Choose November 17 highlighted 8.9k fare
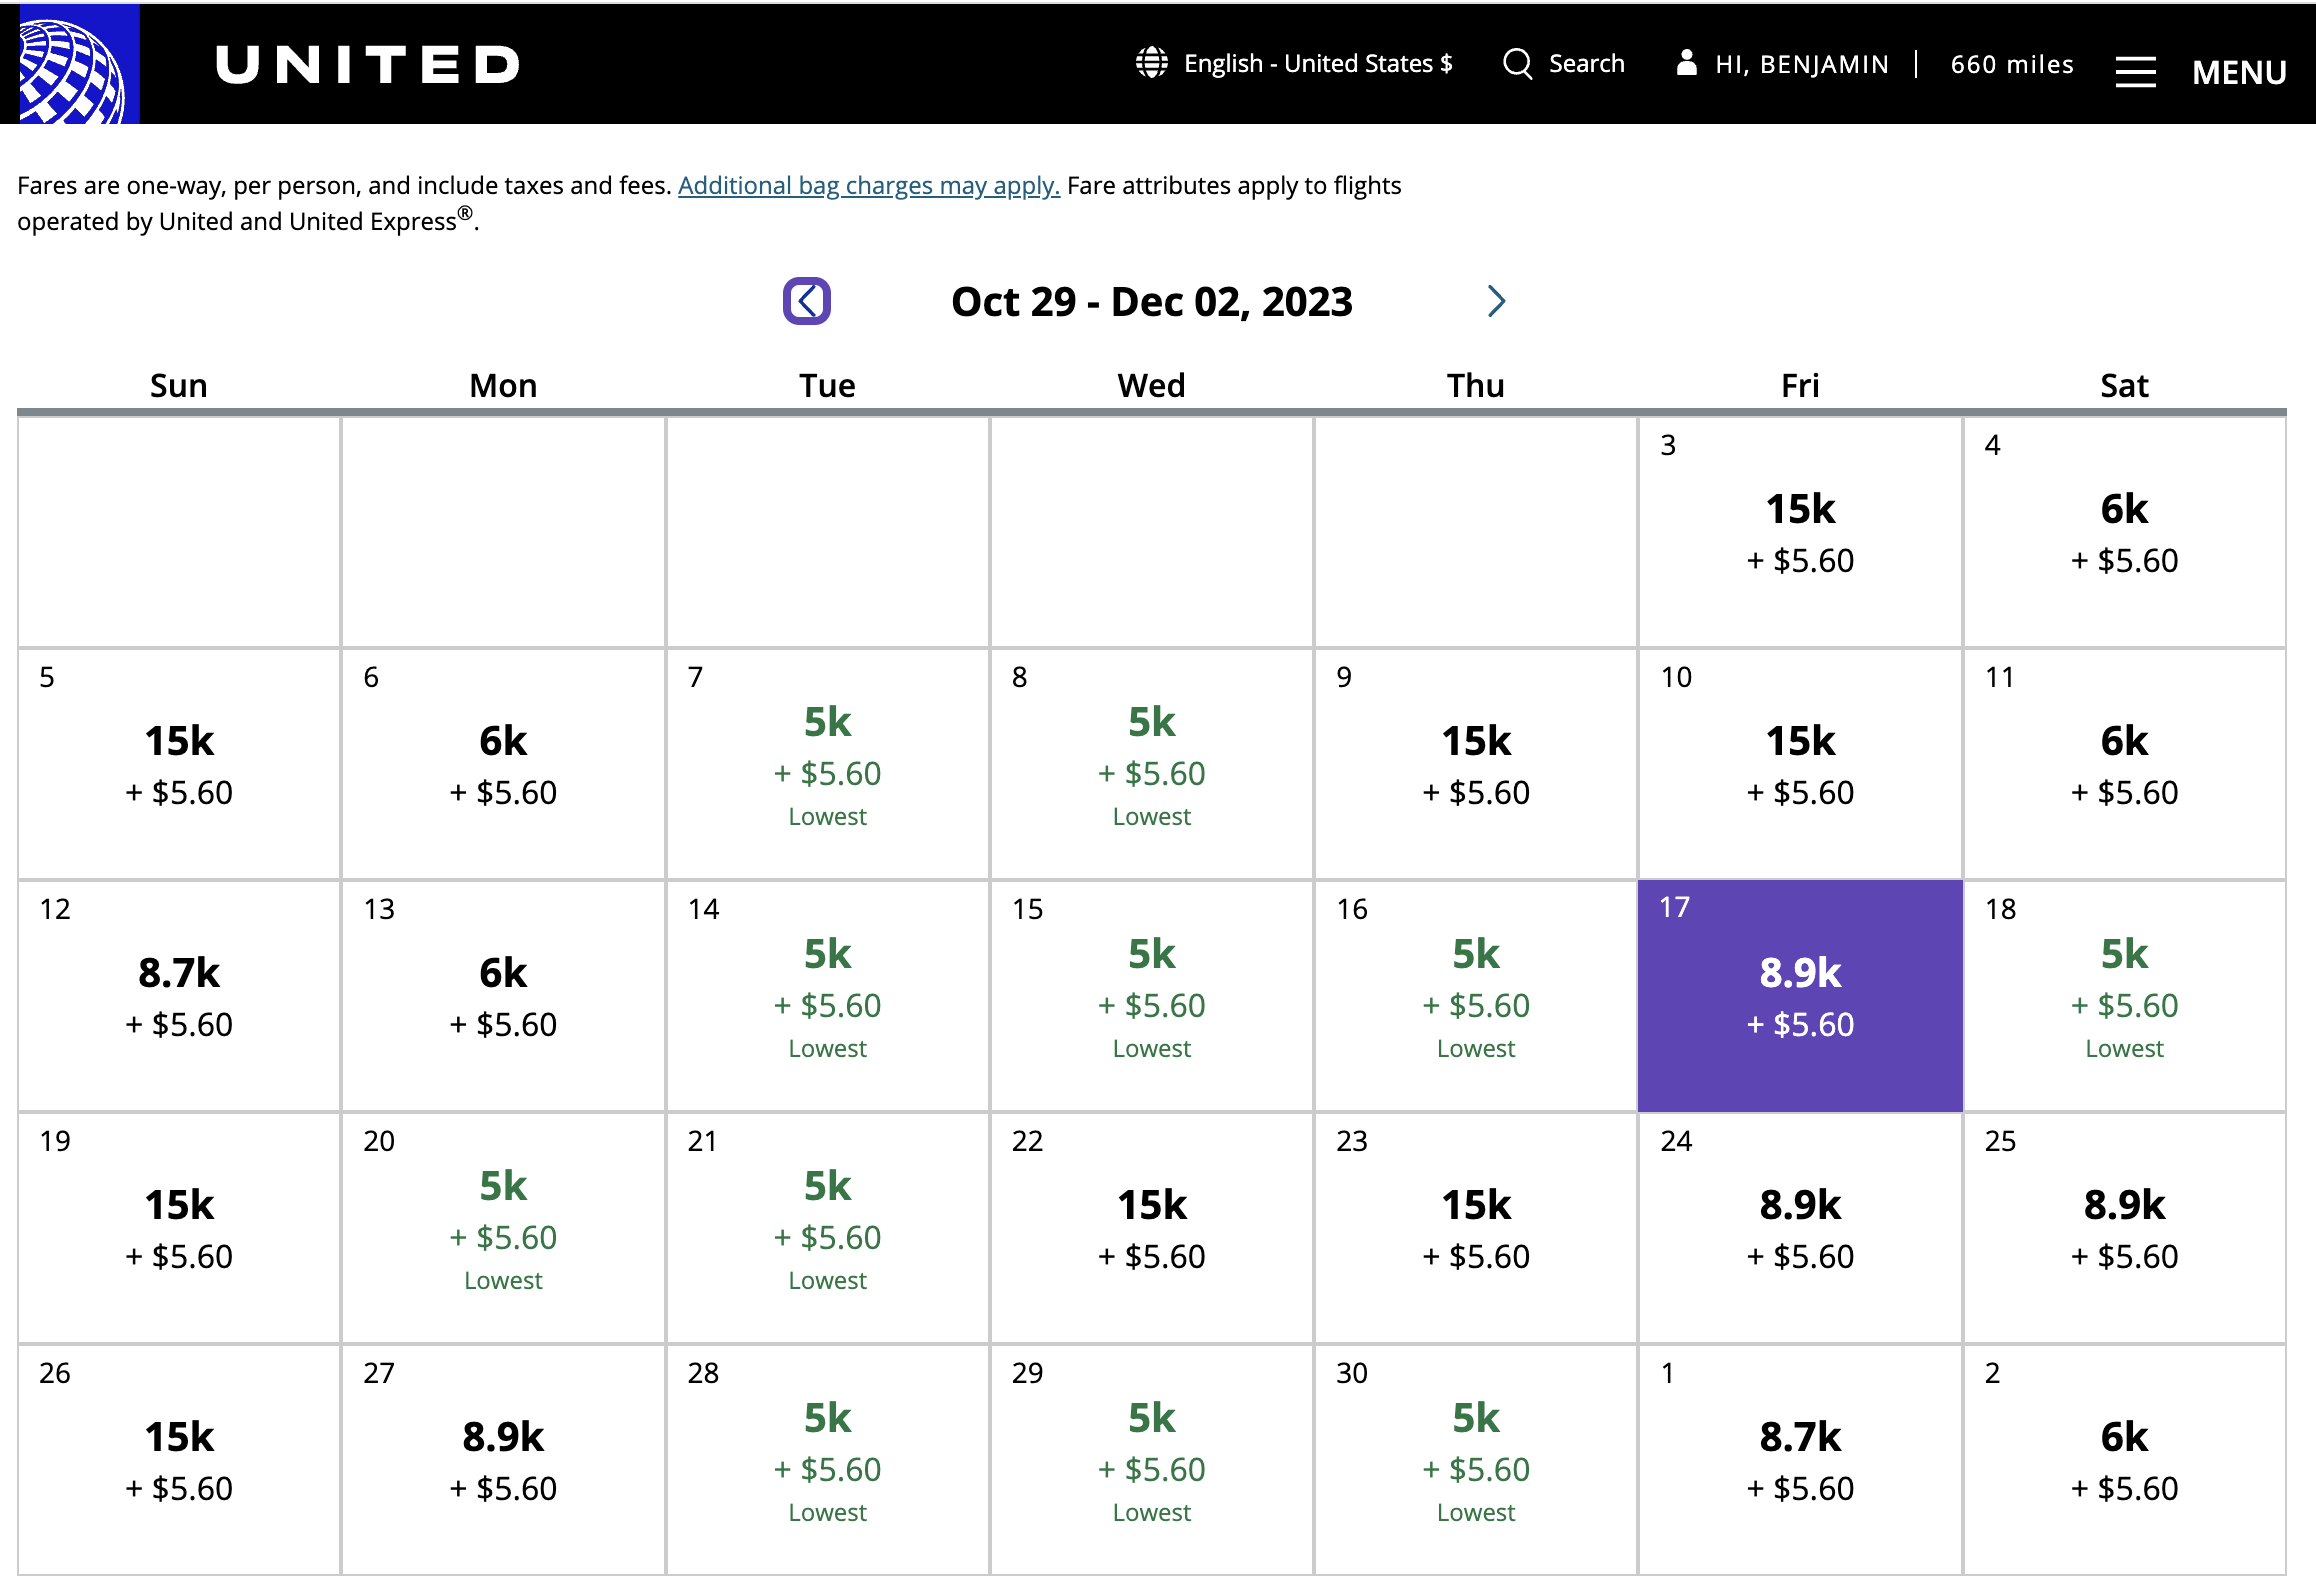Viewport: 2316px width, 1586px height. pyautogui.click(x=1800, y=996)
